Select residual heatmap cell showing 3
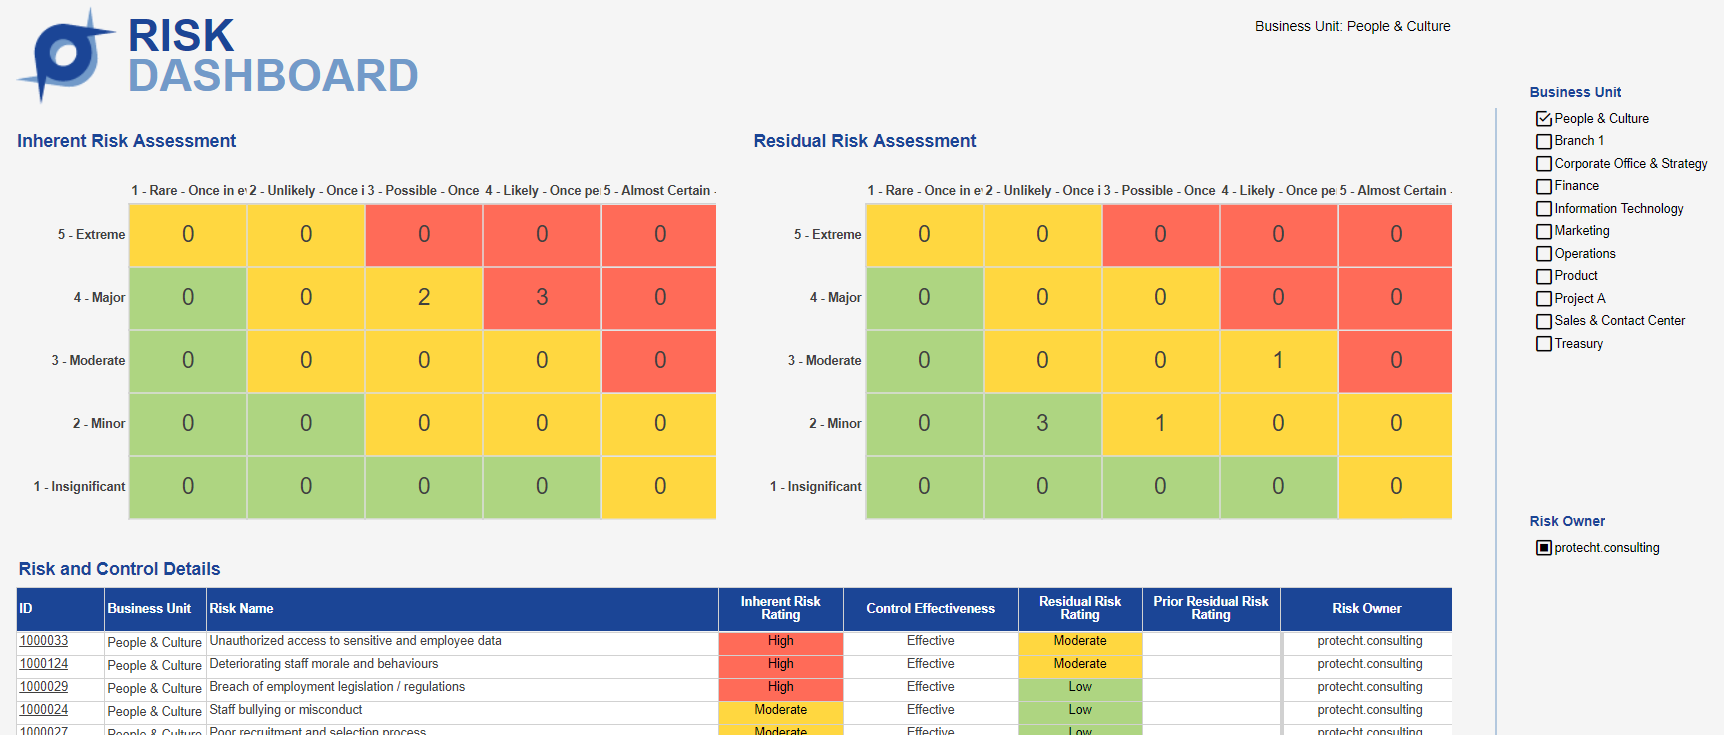The width and height of the screenshot is (1724, 735). [1042, 423]
